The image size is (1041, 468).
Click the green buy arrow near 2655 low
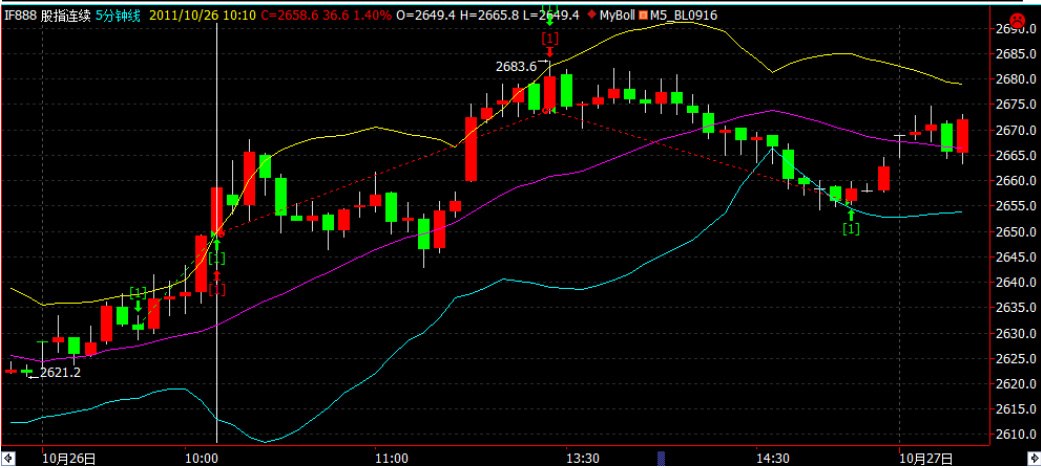[849, 213]
